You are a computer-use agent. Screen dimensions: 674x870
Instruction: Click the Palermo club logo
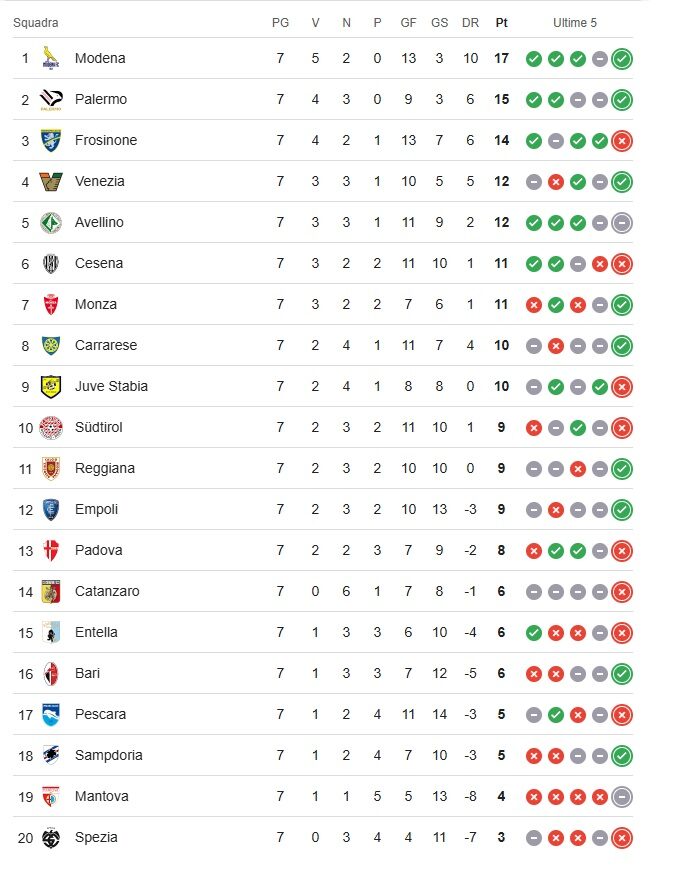(x=51, y=99)
